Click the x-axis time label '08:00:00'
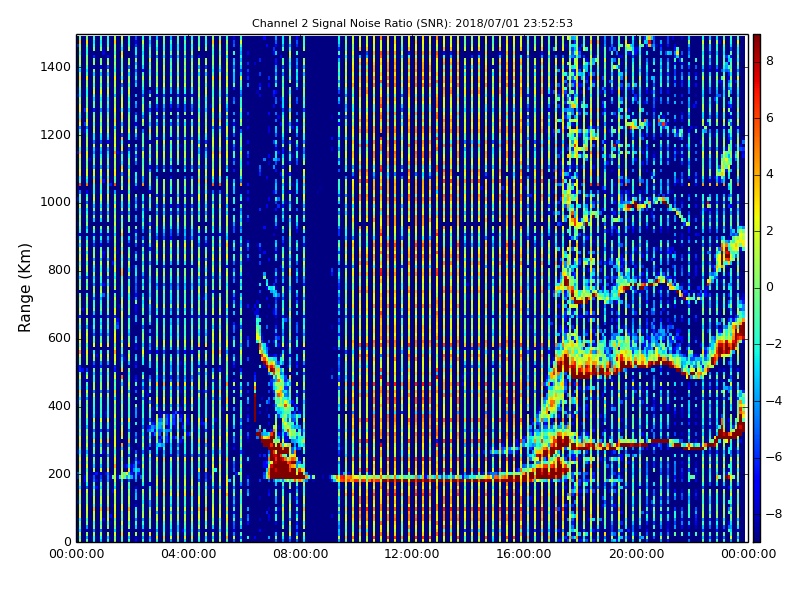This screenshot has height=600, width=800. [301, 554]
